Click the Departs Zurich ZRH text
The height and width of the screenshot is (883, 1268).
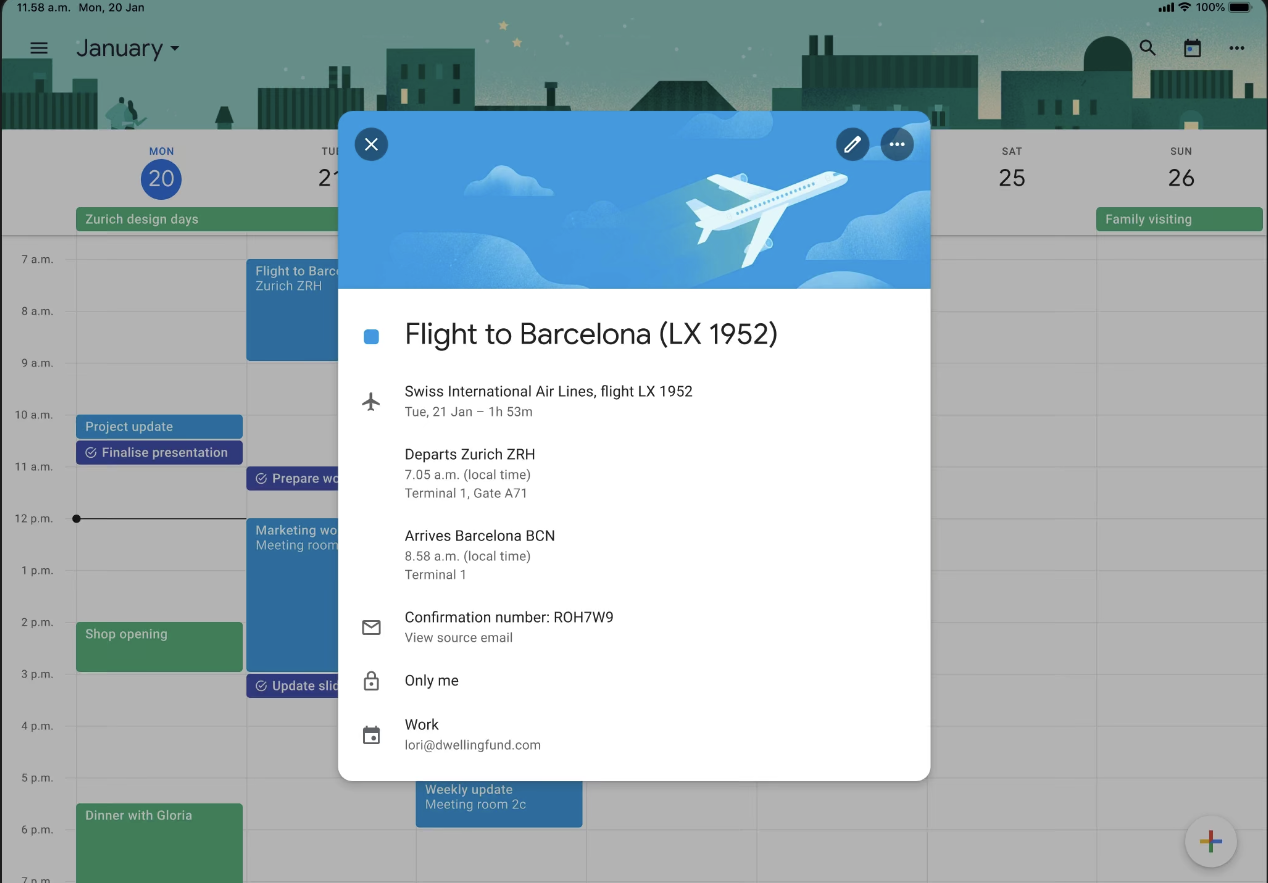(470, 454)
